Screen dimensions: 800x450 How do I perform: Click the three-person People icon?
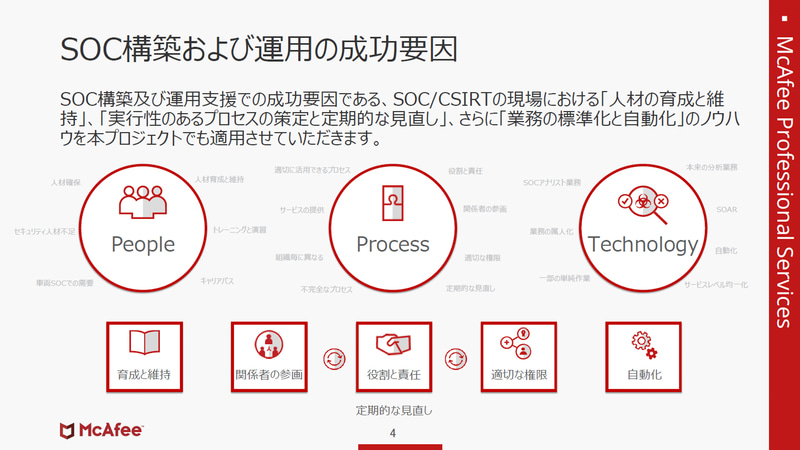pyautogui.click(x=143, y=202)
